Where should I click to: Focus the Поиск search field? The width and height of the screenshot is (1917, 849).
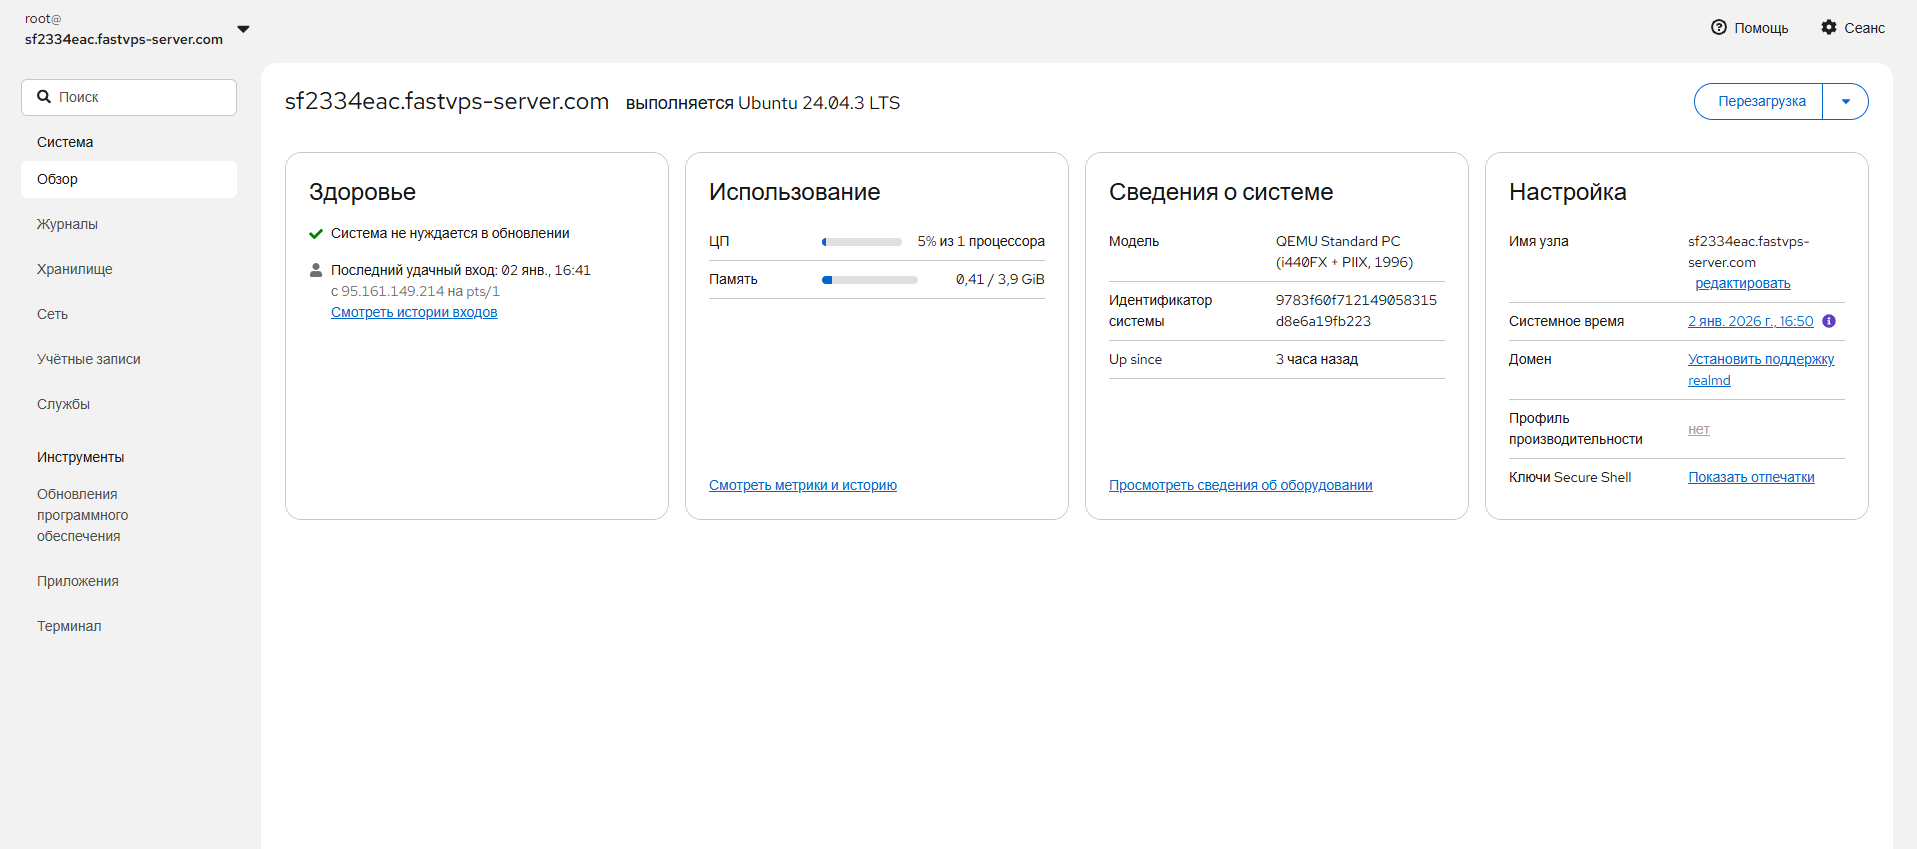(x=129, y=97)
